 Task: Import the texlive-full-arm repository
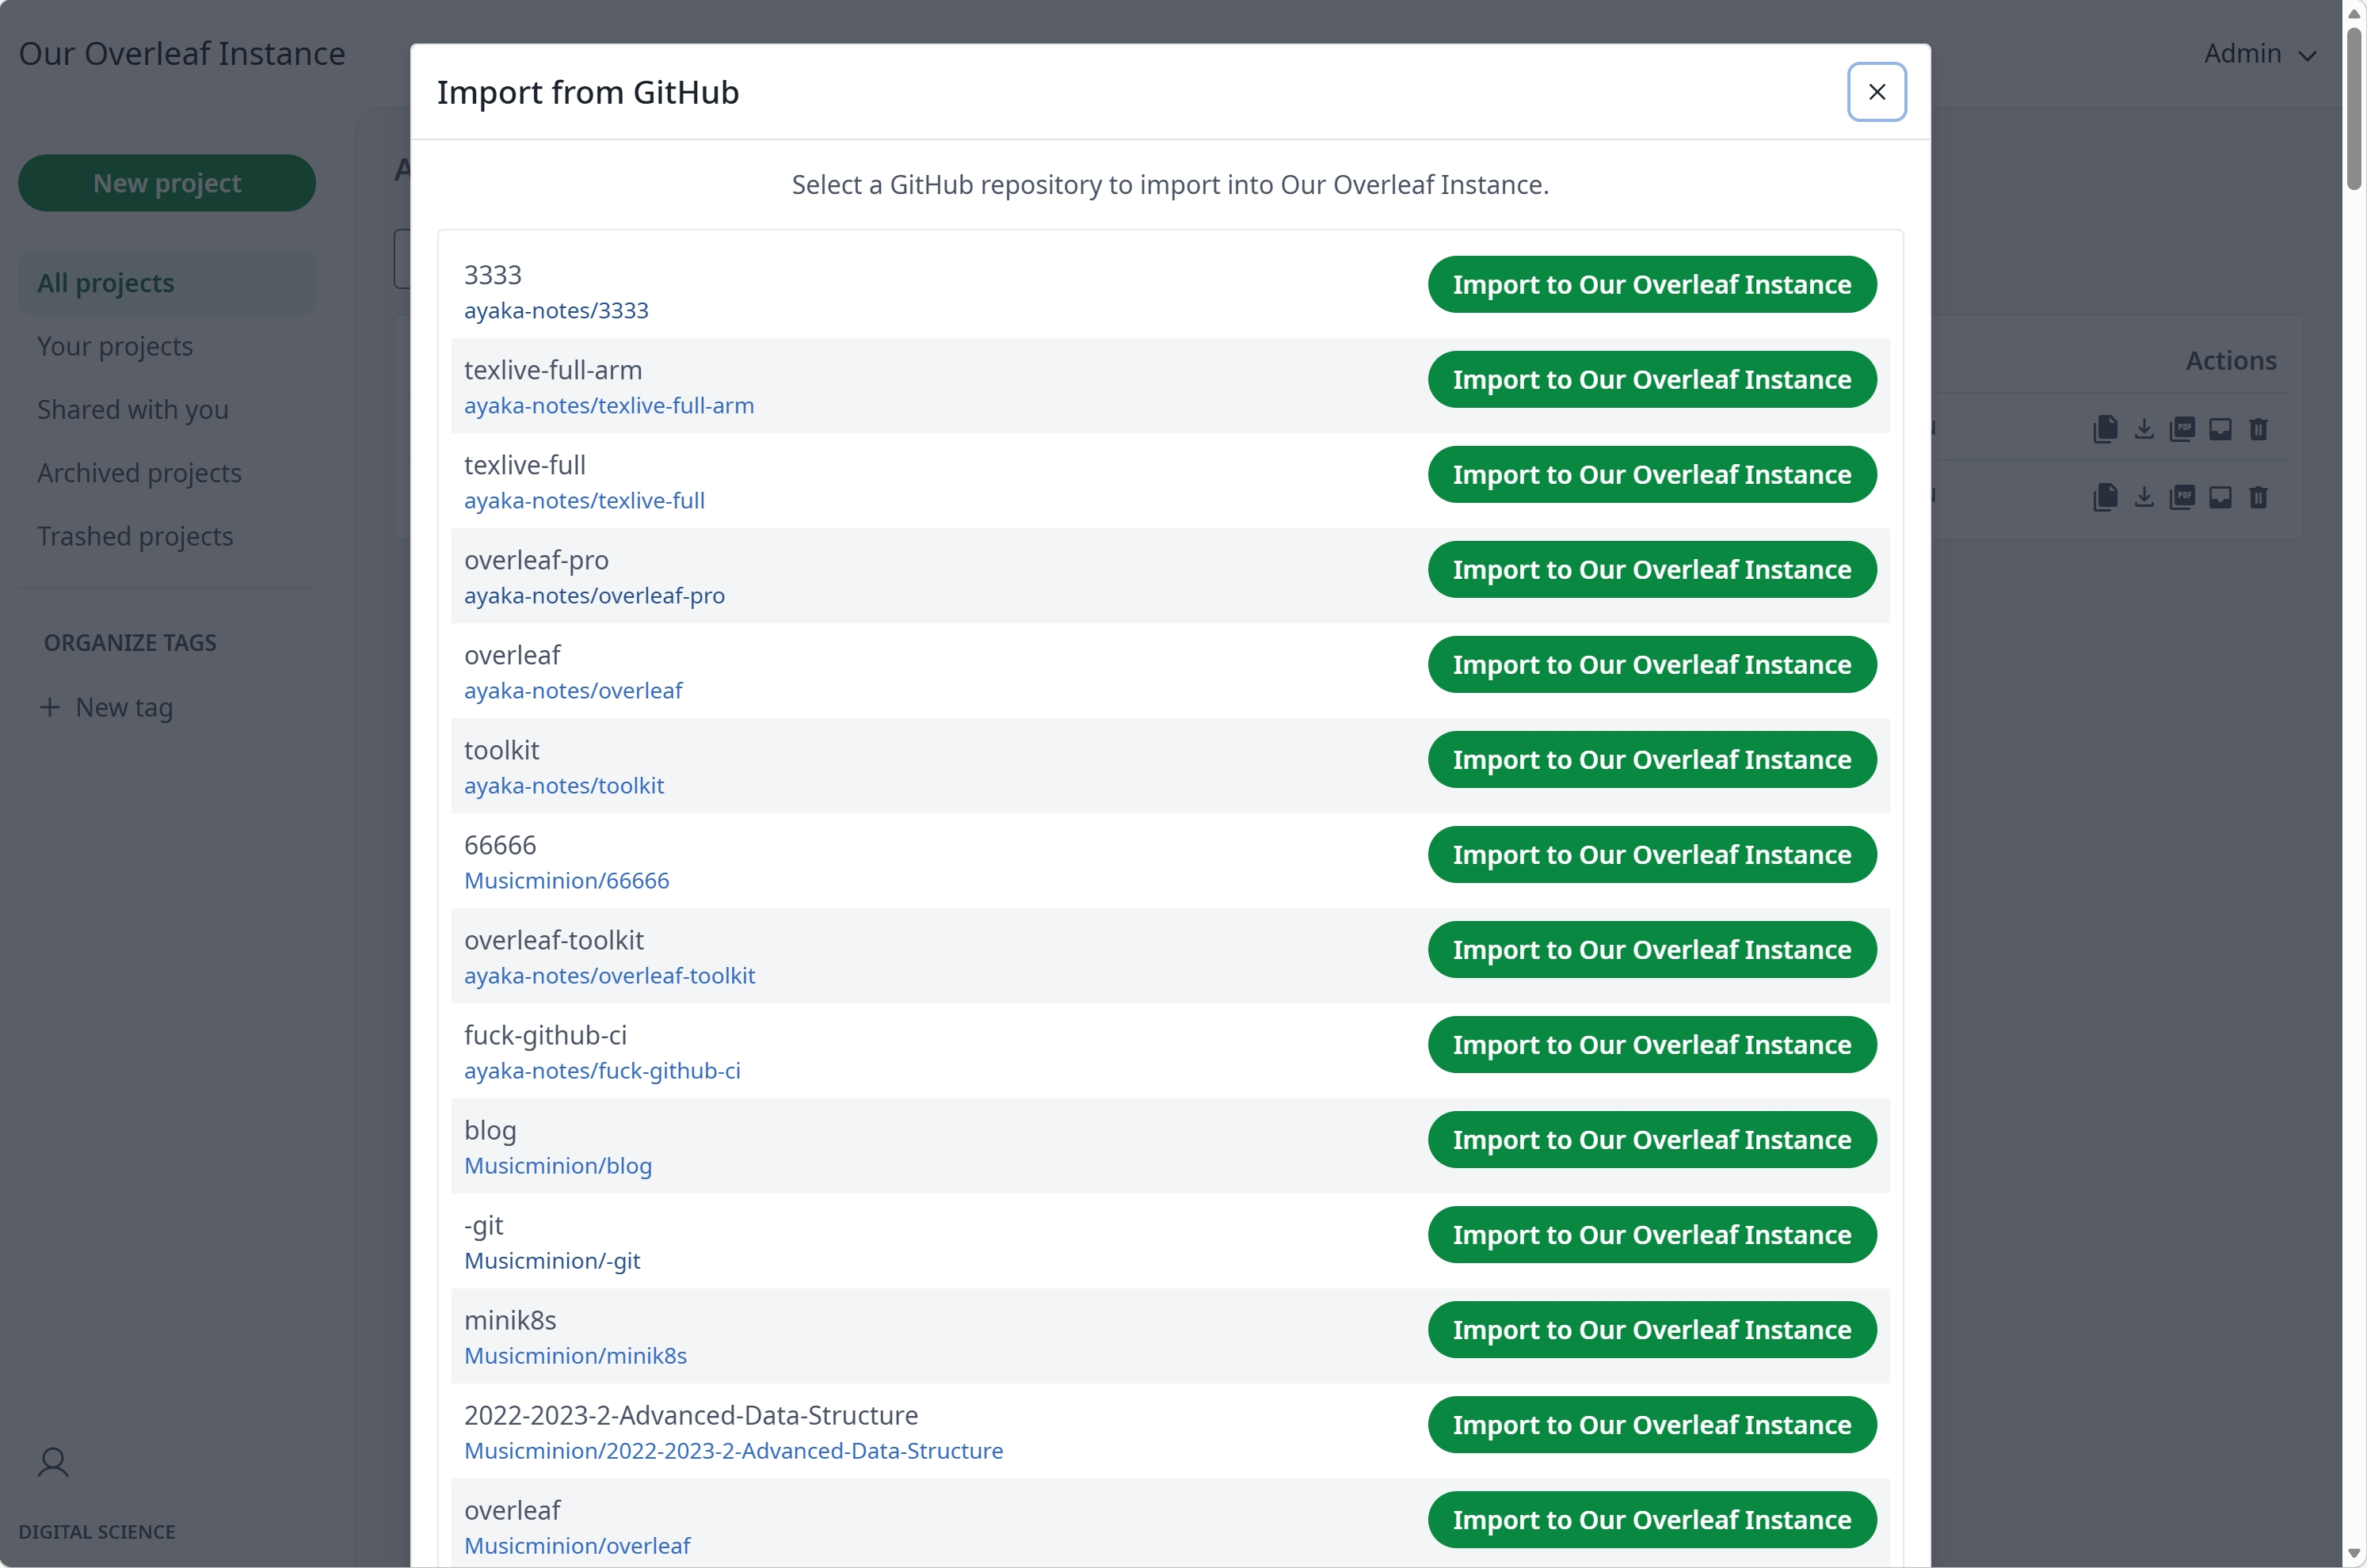click(x=1651, y=380)
